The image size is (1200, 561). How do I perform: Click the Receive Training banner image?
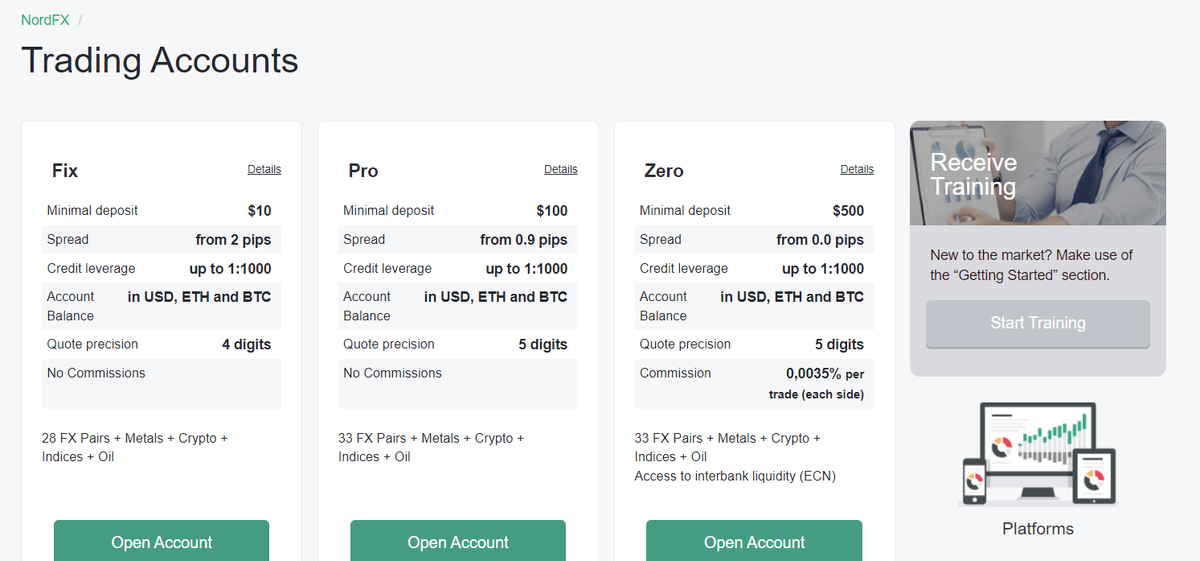tap(1038, 173)
